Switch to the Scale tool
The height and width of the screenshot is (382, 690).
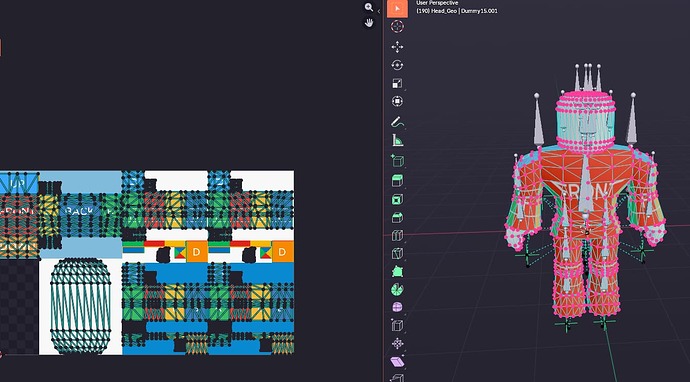click(397, 83)
